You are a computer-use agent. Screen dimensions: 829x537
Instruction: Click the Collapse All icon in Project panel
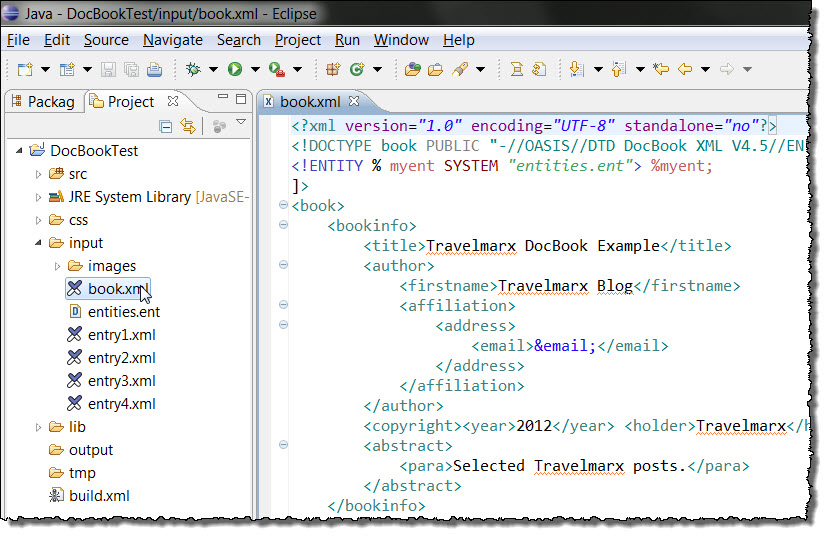[165, 126]
